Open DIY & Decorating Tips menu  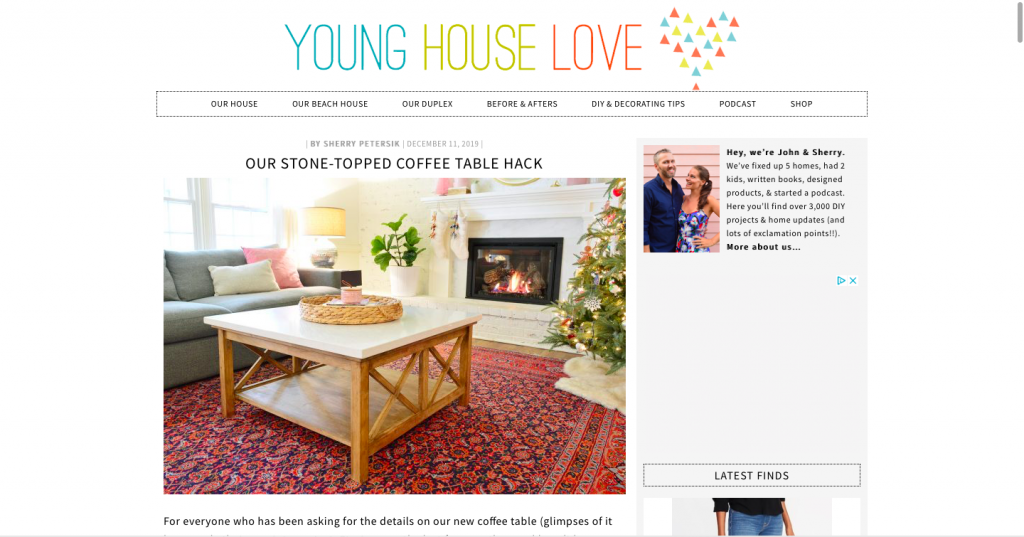point(638,104)
